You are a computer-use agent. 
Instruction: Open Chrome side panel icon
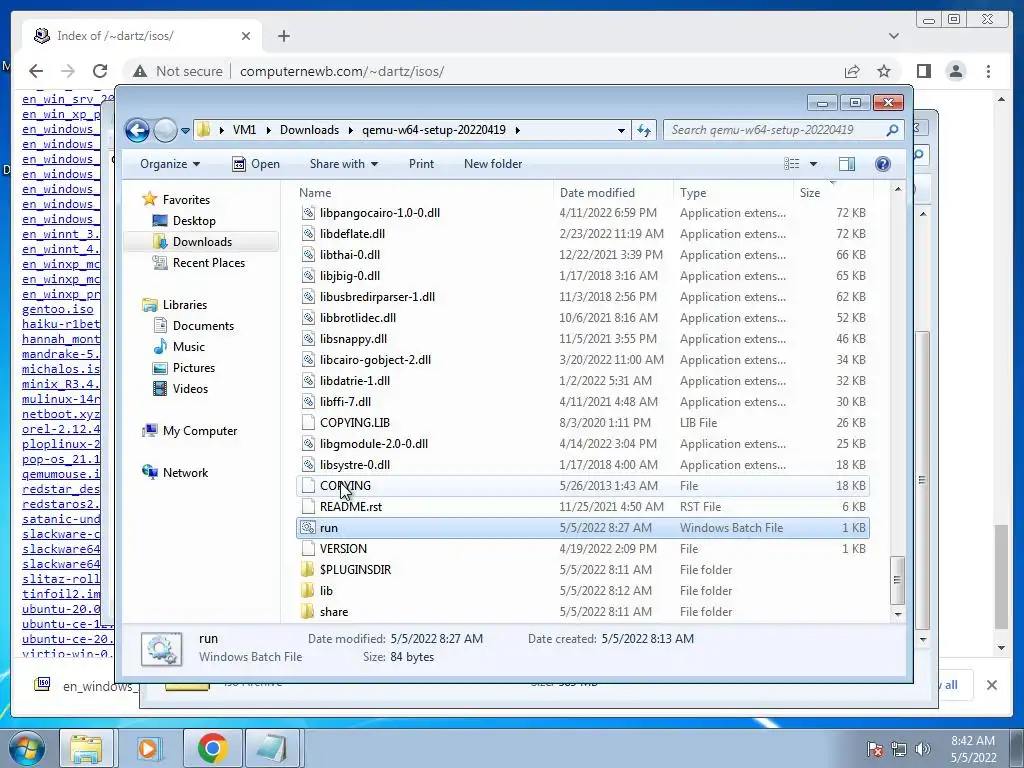pyautogui.click(x=923, y=71)
